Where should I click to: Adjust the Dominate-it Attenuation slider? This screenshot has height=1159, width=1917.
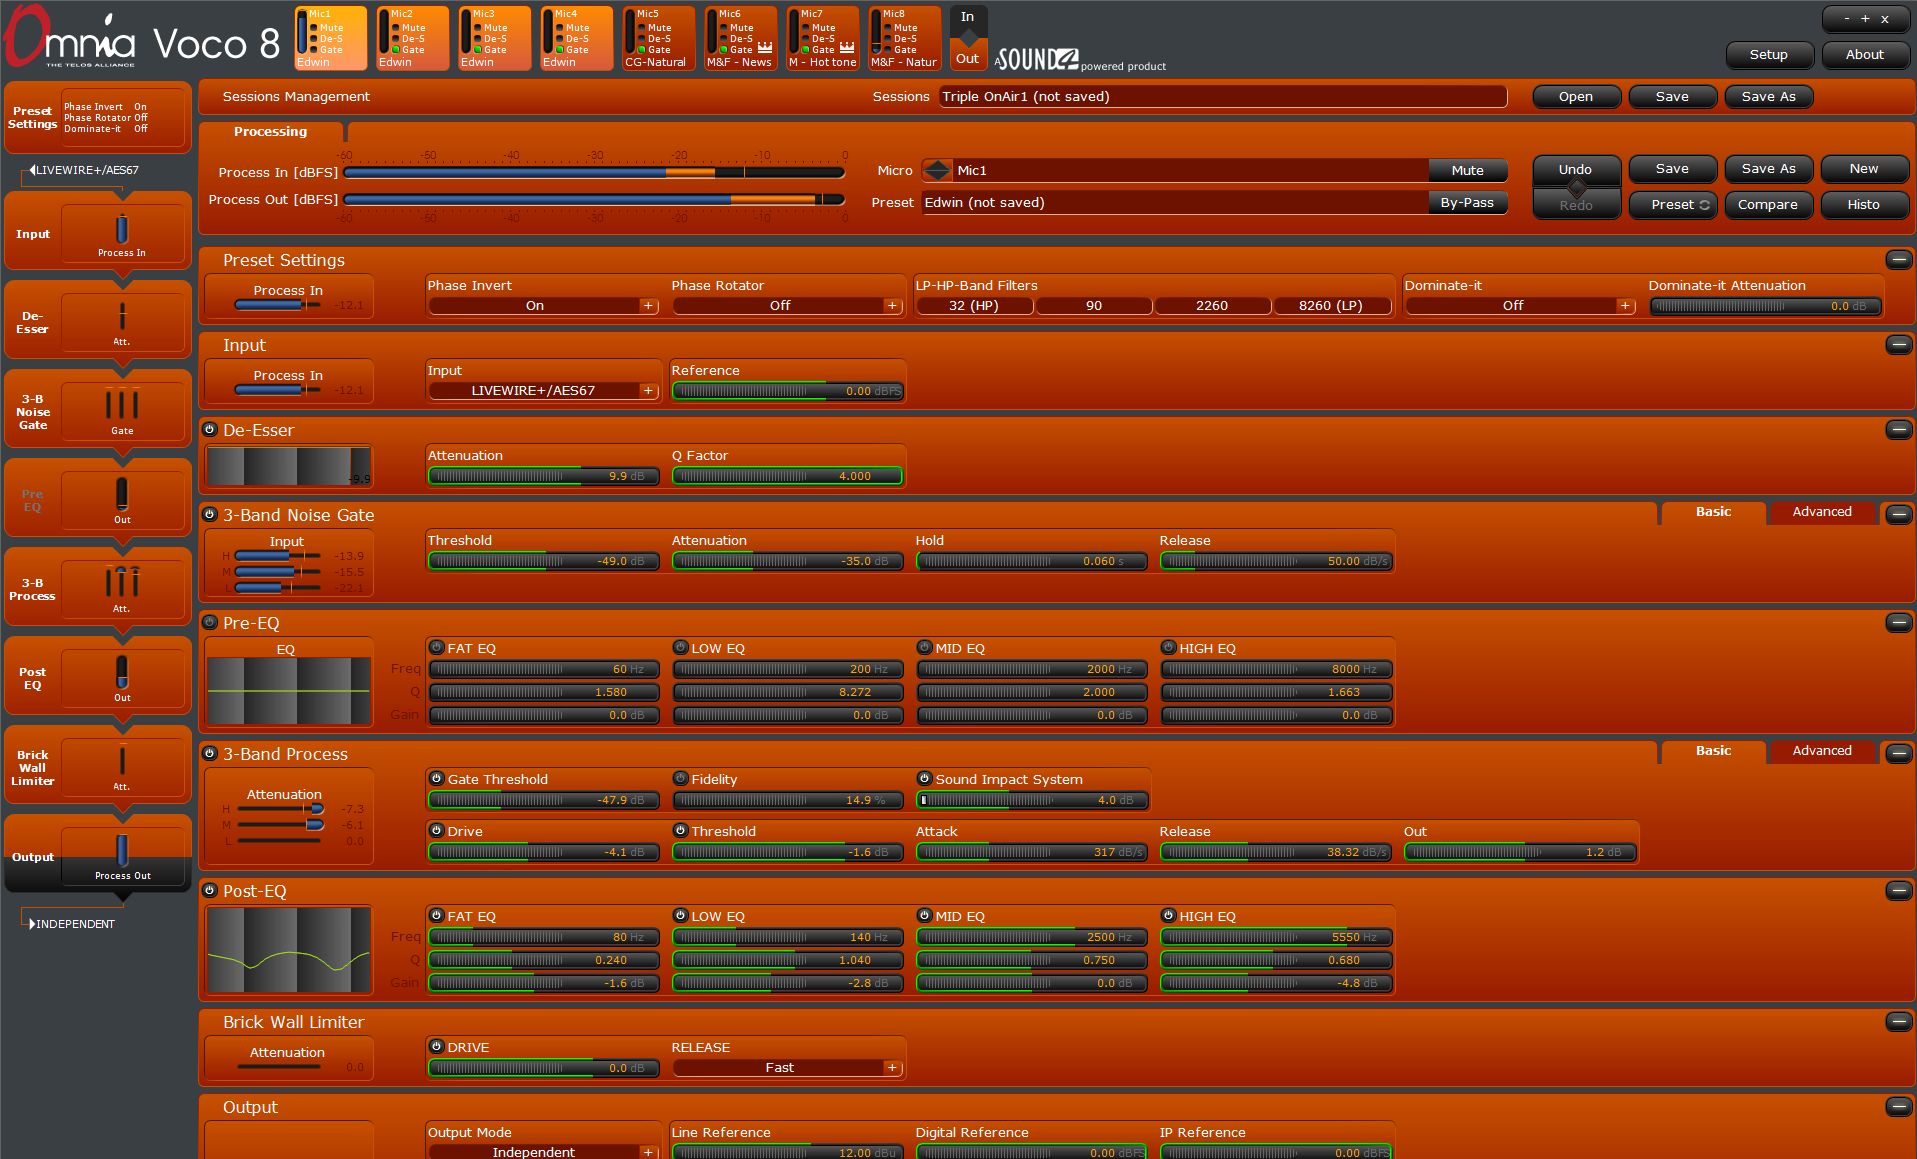[x=1765, y=306]
